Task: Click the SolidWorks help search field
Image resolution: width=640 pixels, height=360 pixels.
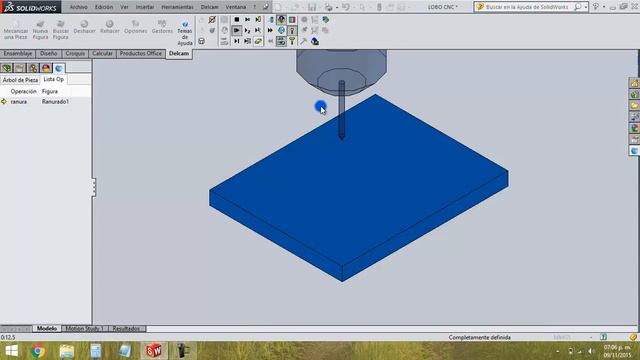Action: tap(528, 7)
